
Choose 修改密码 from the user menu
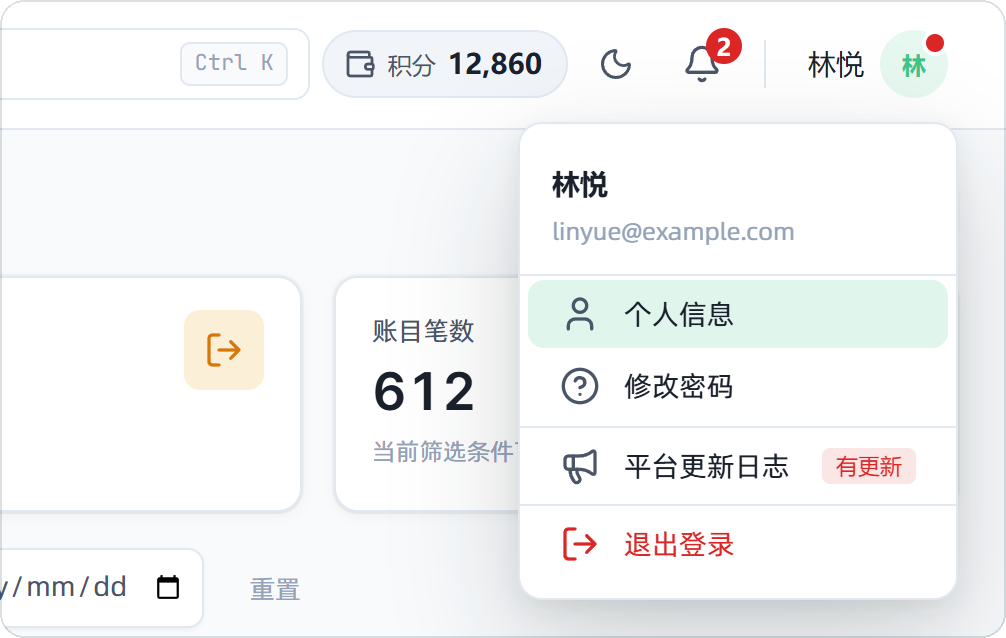tap(738, 386)
